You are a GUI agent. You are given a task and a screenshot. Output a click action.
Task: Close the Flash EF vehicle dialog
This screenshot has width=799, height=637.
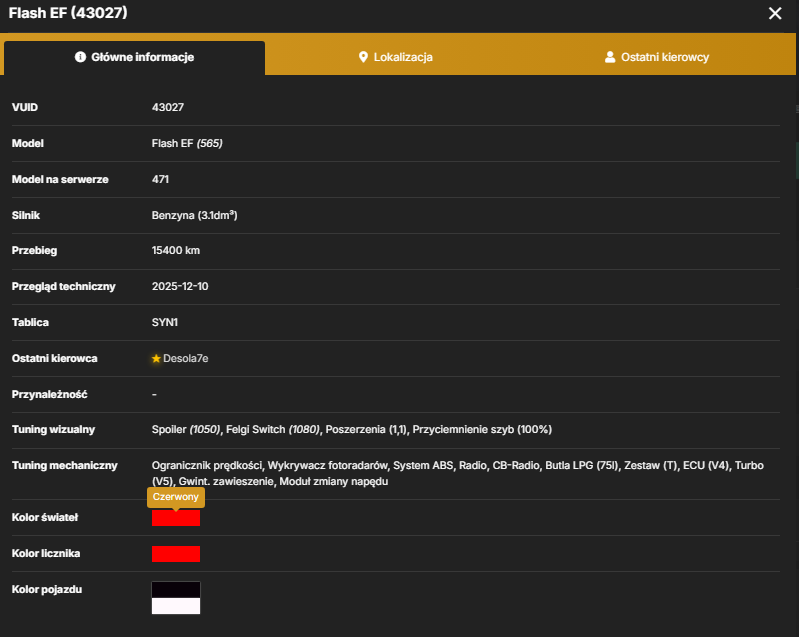pos(775,13)
